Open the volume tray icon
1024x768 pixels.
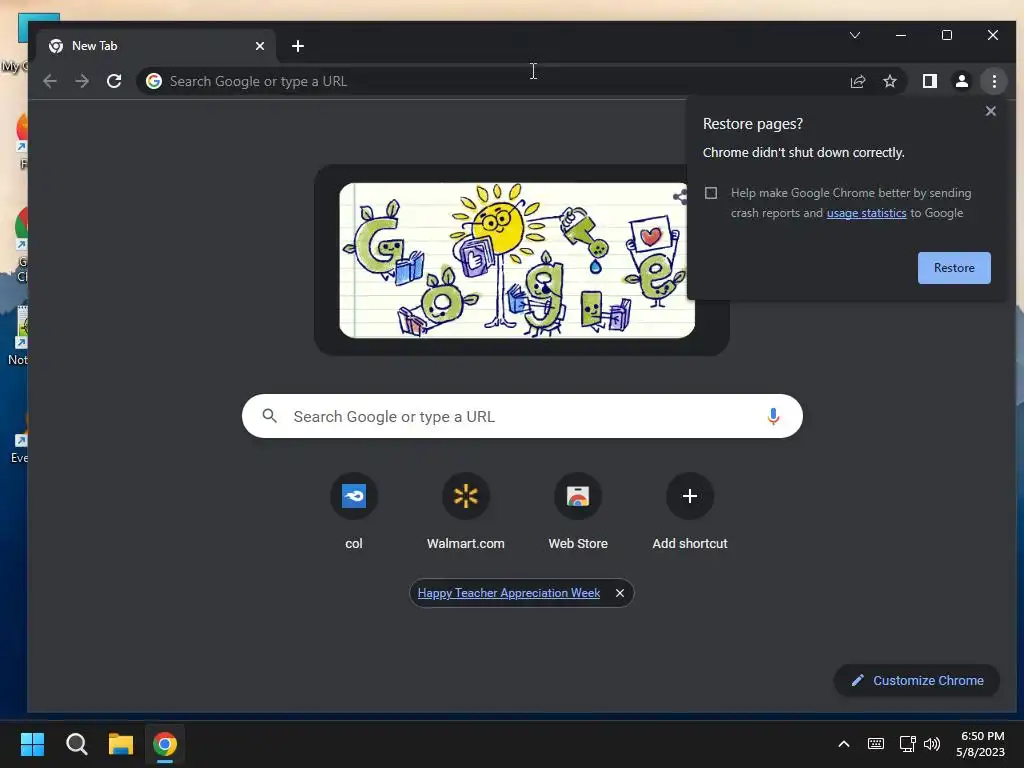click(932, 744)
